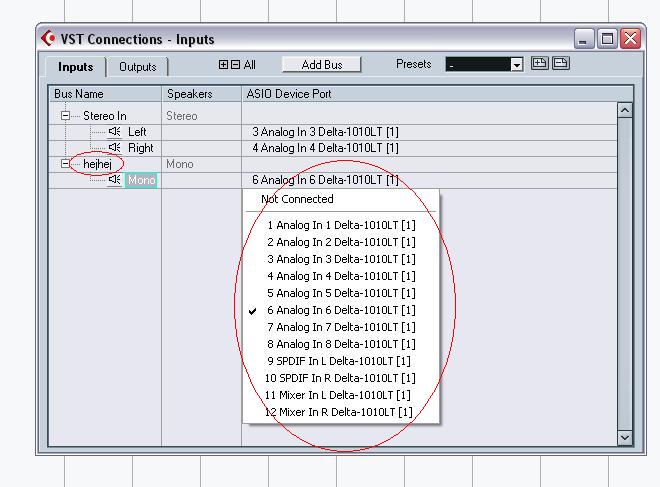Expand all buses with the plus icon

(x=224, y=64)
